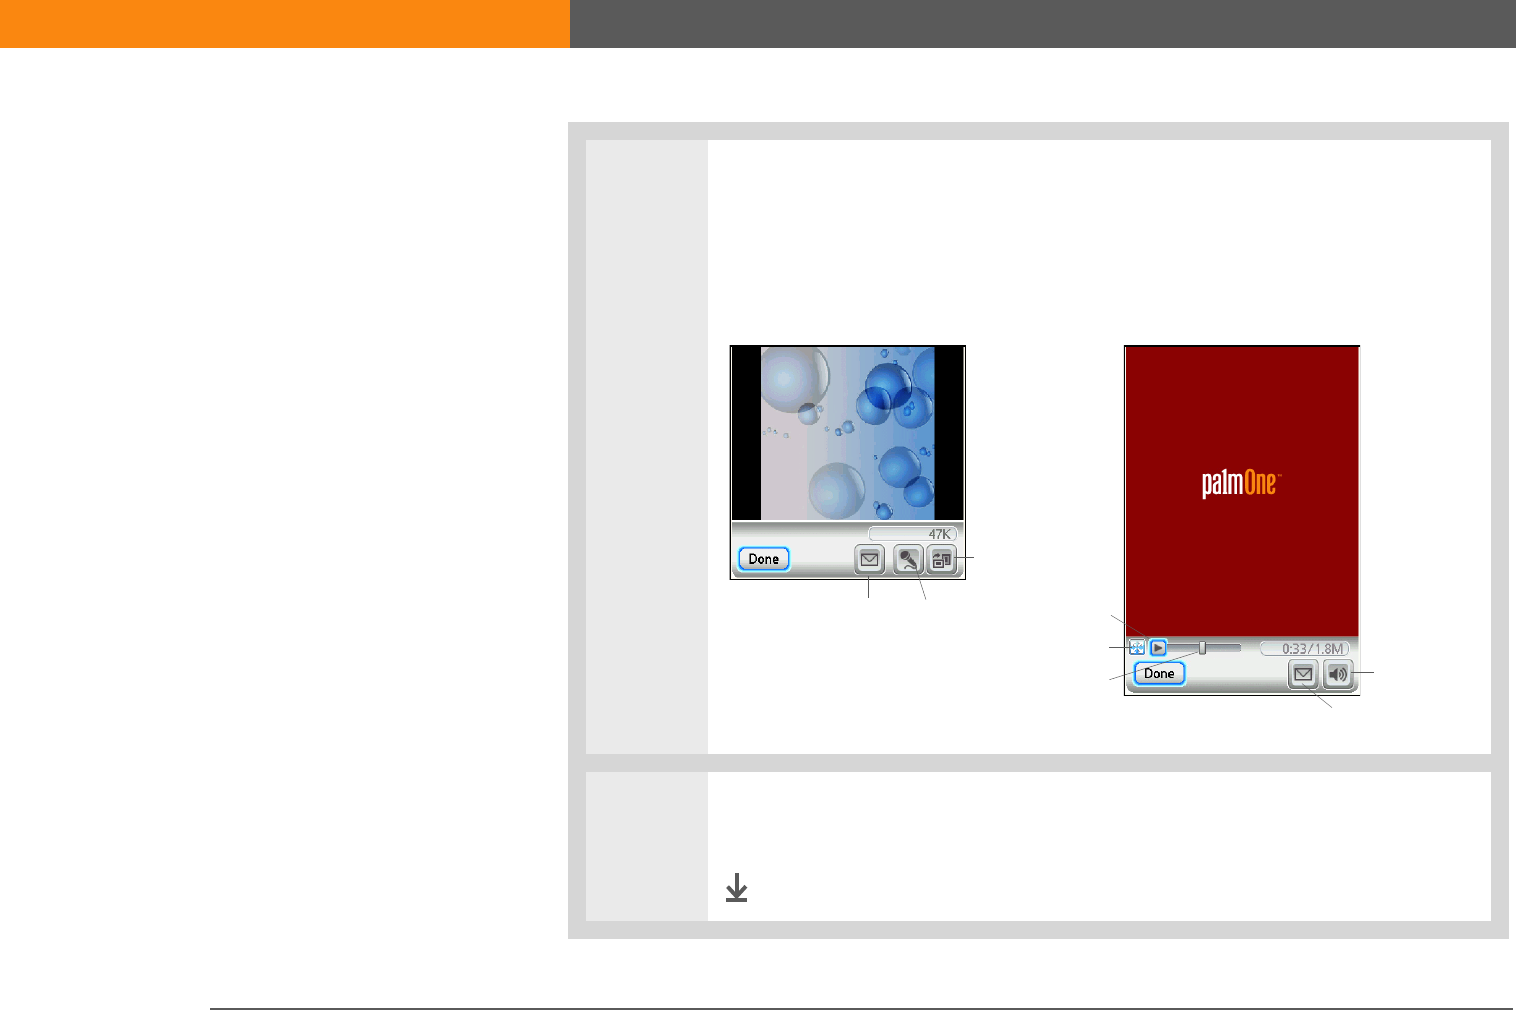The width and height of the screenshot is (1516, 1010).
Task: Click the Done button under the bubbles photo
Action: coord(764,559)
